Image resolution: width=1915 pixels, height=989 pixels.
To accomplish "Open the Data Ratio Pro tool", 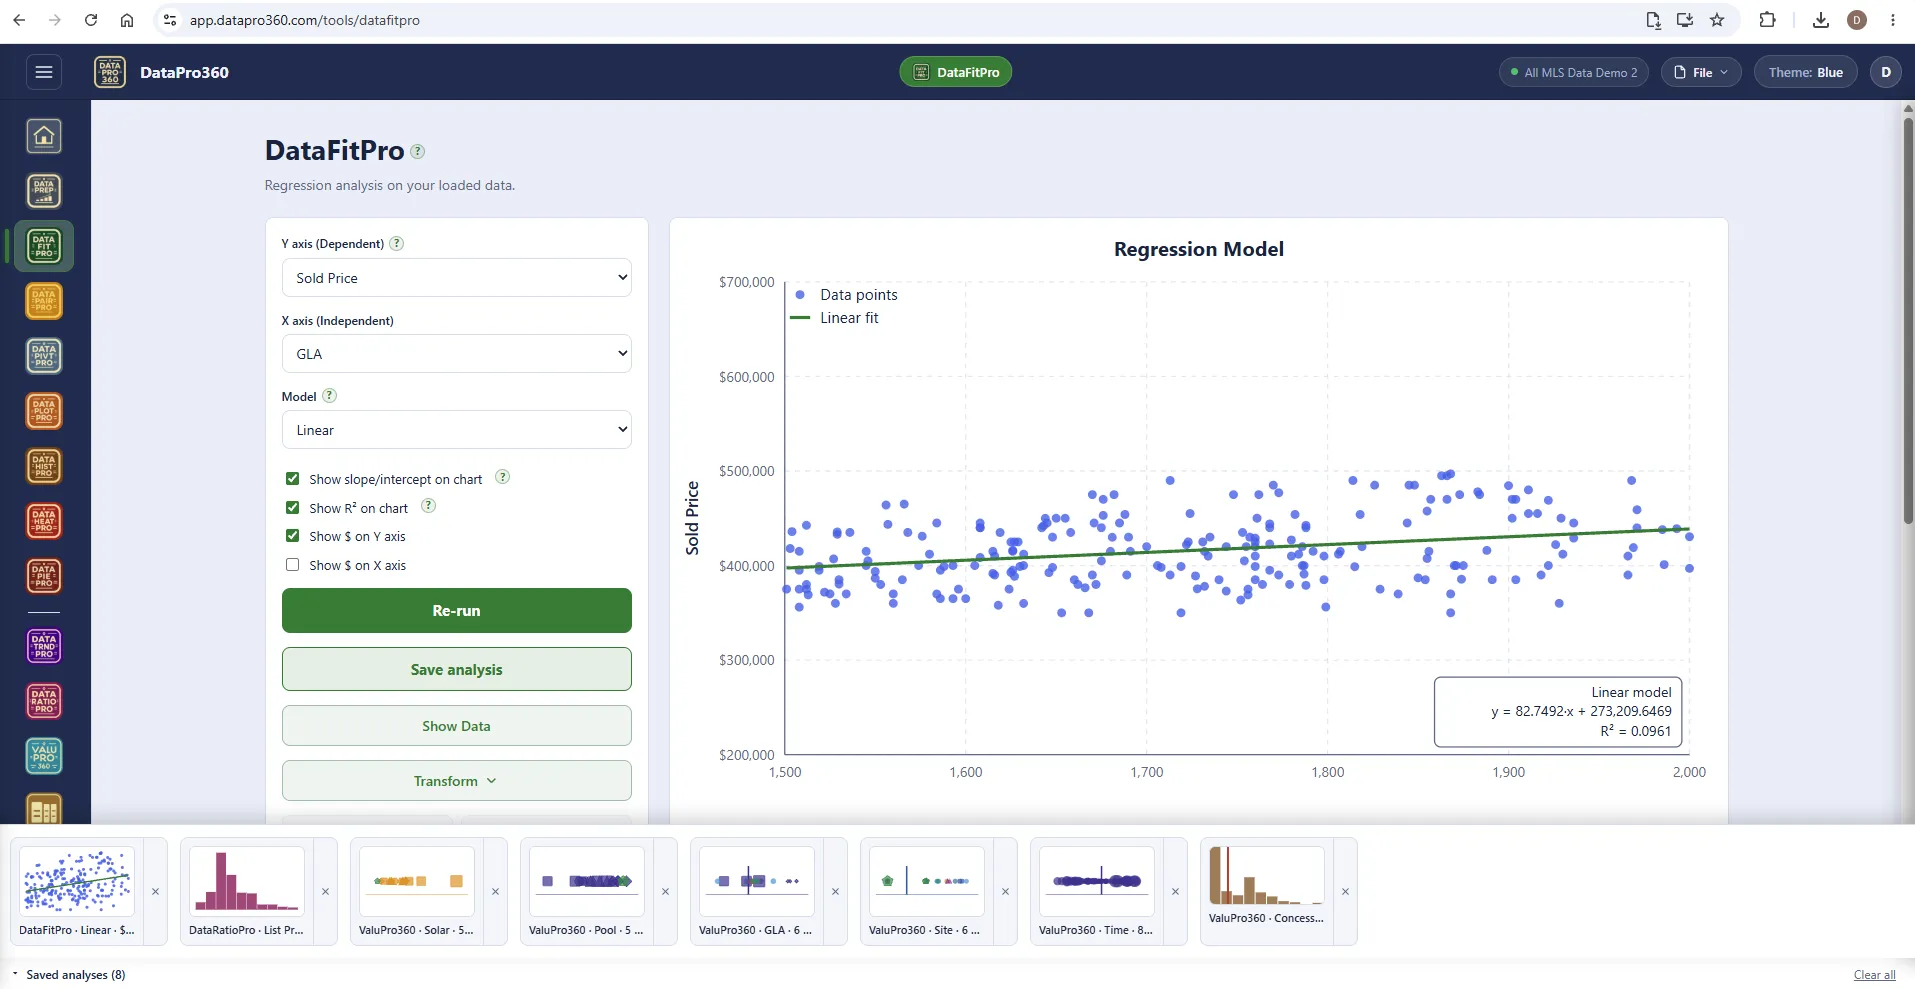I will (x=44, y=701).
